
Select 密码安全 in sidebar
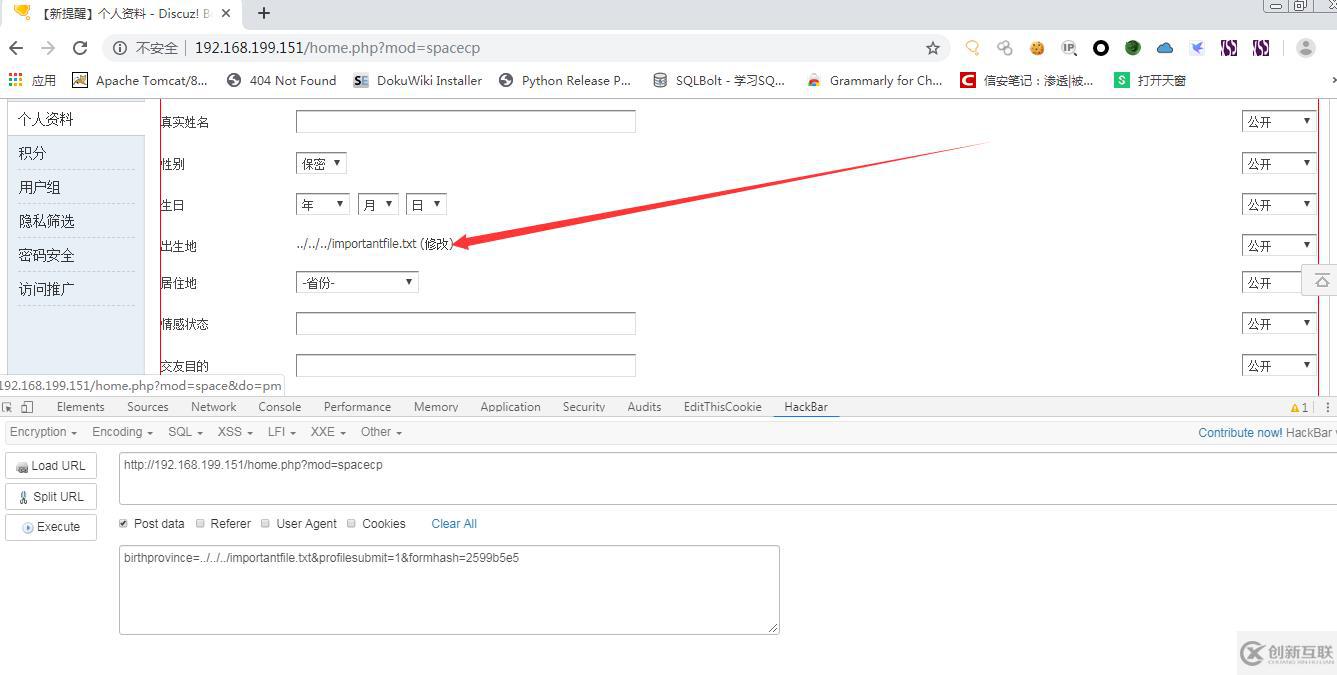46,255
